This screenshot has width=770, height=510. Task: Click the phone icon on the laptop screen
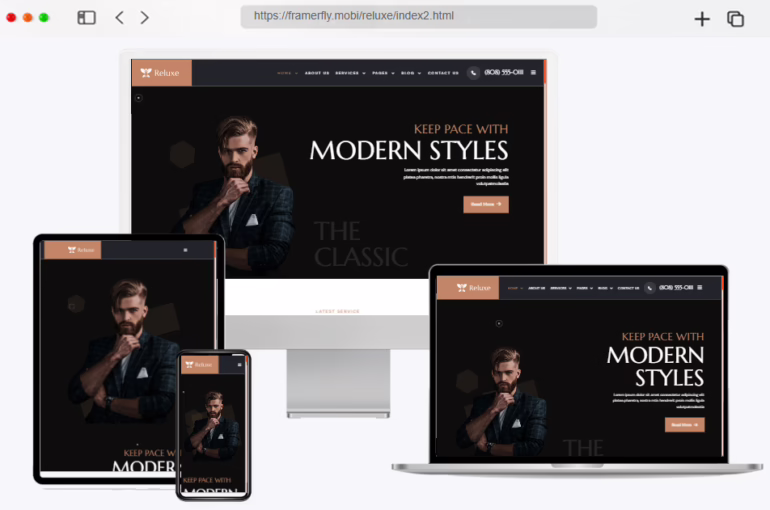pyautogui.click(x=650, y=288)
